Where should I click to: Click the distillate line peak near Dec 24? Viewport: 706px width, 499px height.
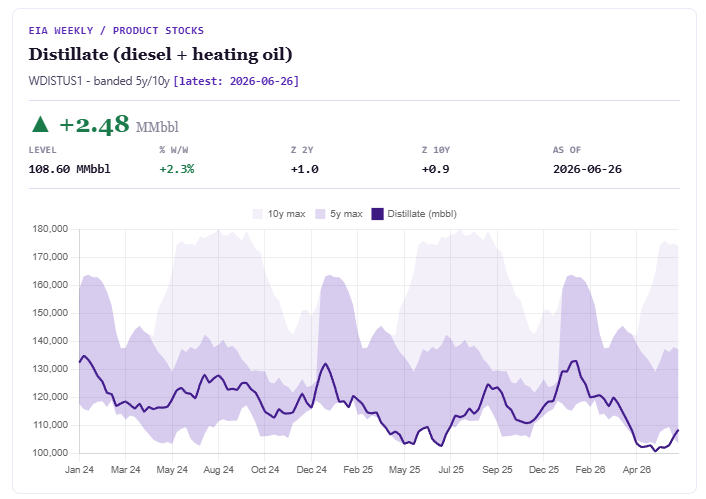coord(326,363)
